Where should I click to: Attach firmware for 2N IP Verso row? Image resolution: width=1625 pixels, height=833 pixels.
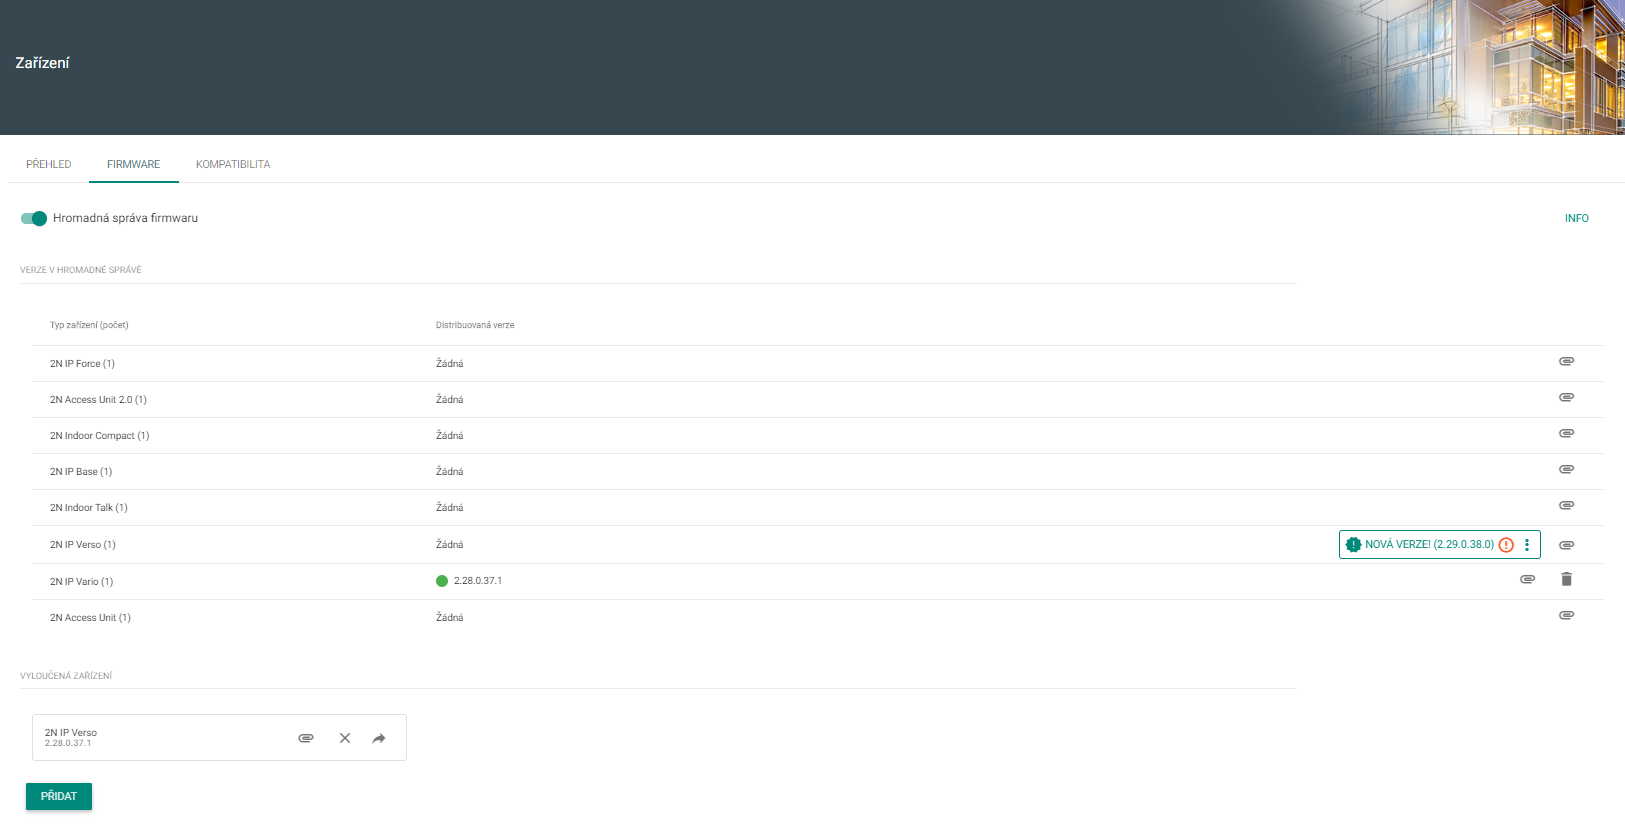click(1566, 545)
